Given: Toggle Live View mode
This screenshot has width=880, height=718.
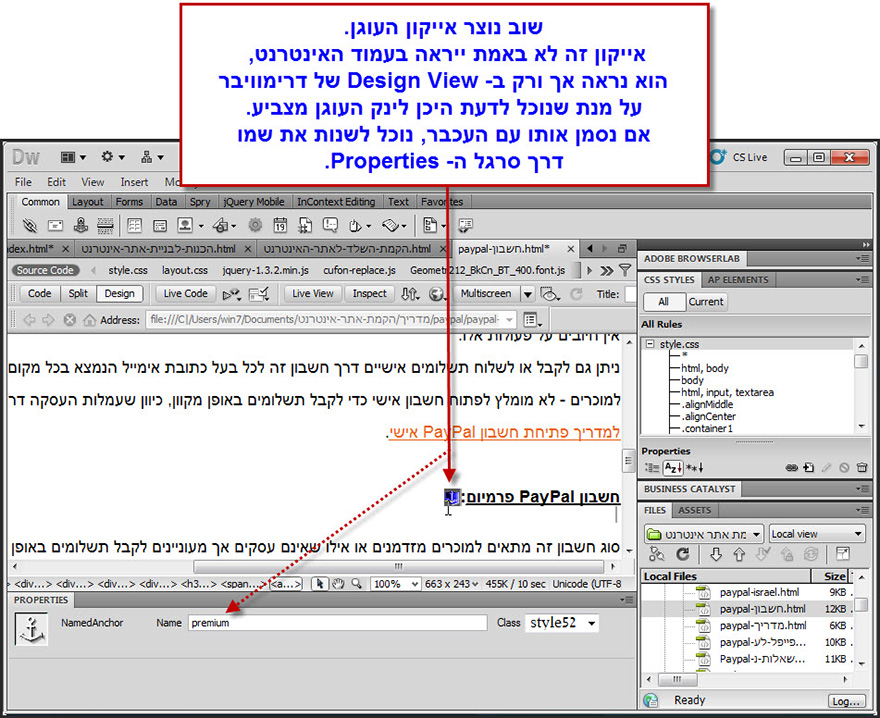Looking at the screenshot, I should [x=313, y=294].
